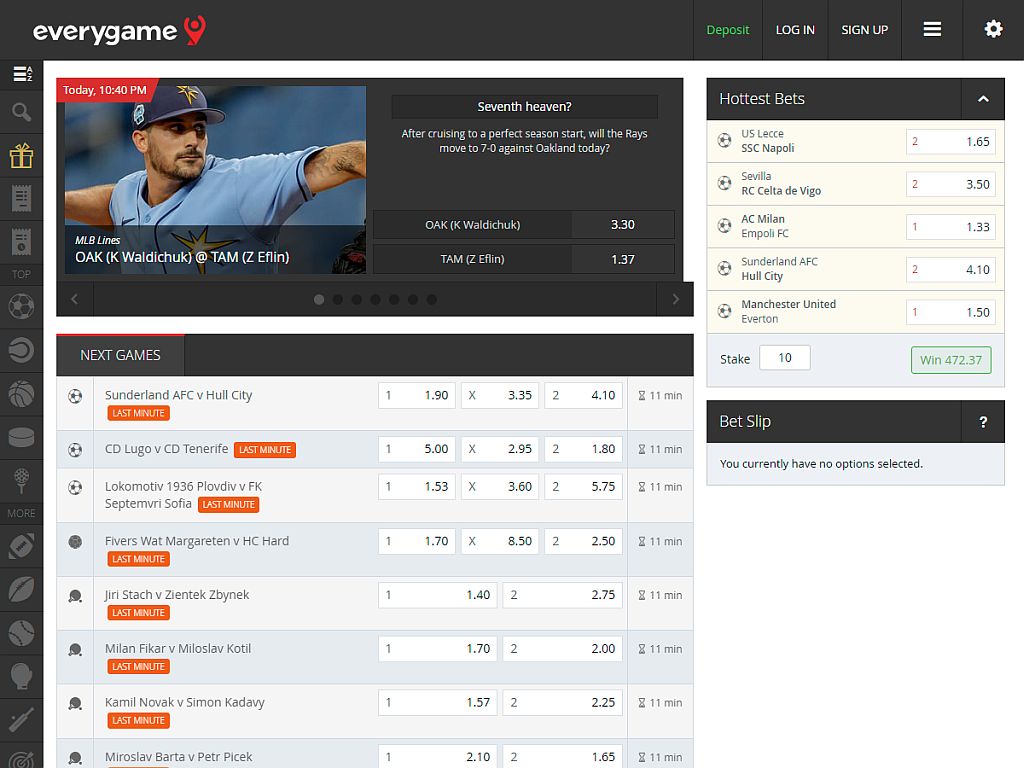Select the basketball icon in sidebar
This screenshot has height=768, width=1024.
(x=21, y=394)
